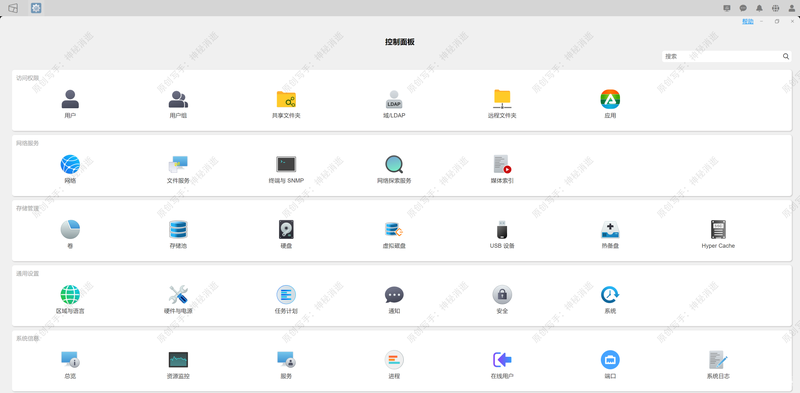This screenshot has width=800, height=393.
Task: Open the monitor widget icon in top bar
Action: click(727, 8)
